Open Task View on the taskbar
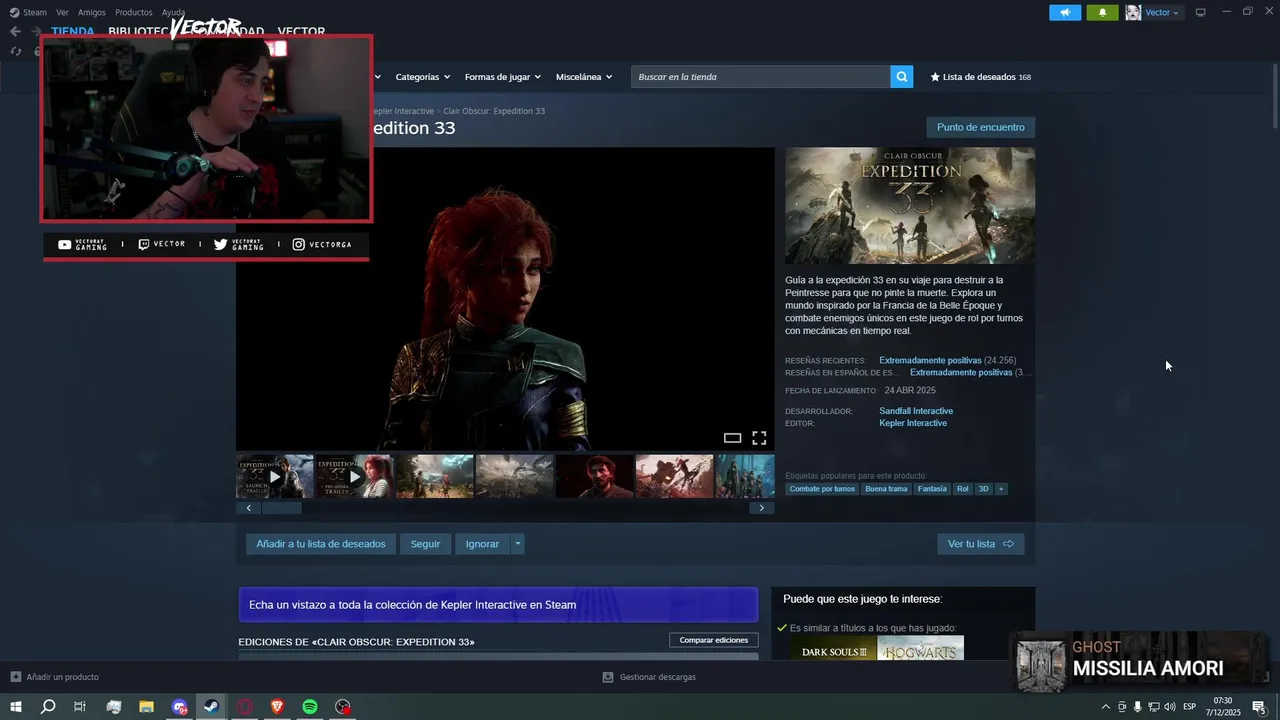 pos(80,707)
